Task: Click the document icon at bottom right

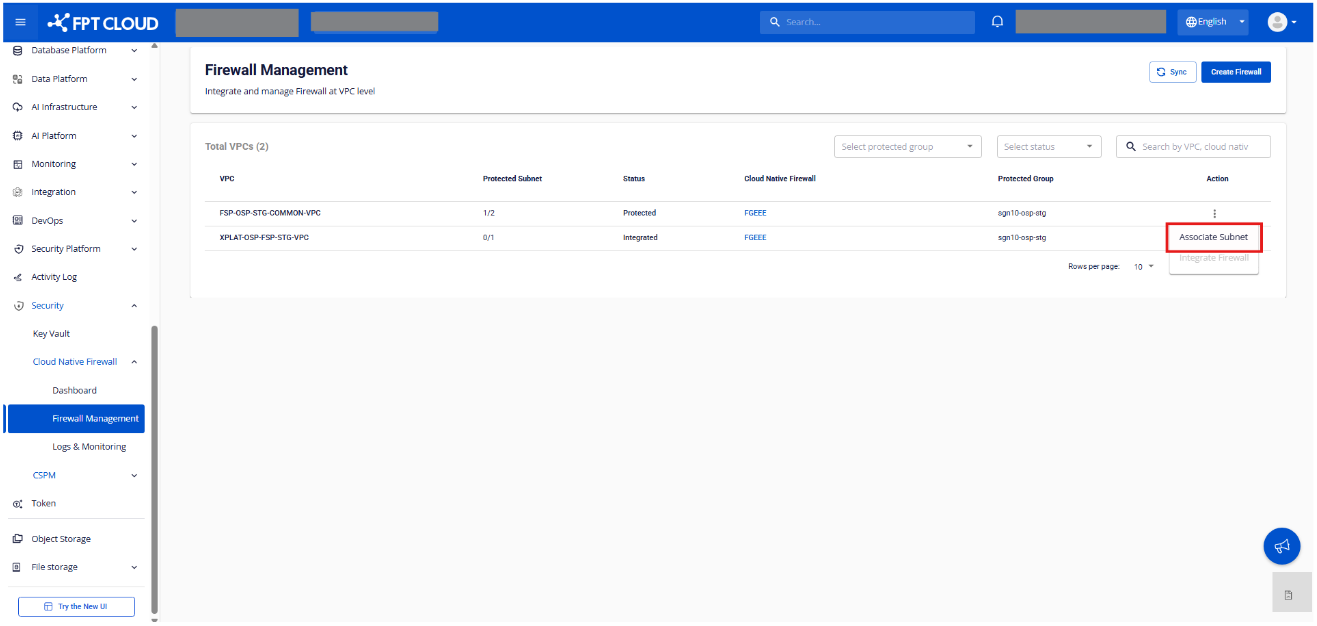Action: pos(1288,595)
